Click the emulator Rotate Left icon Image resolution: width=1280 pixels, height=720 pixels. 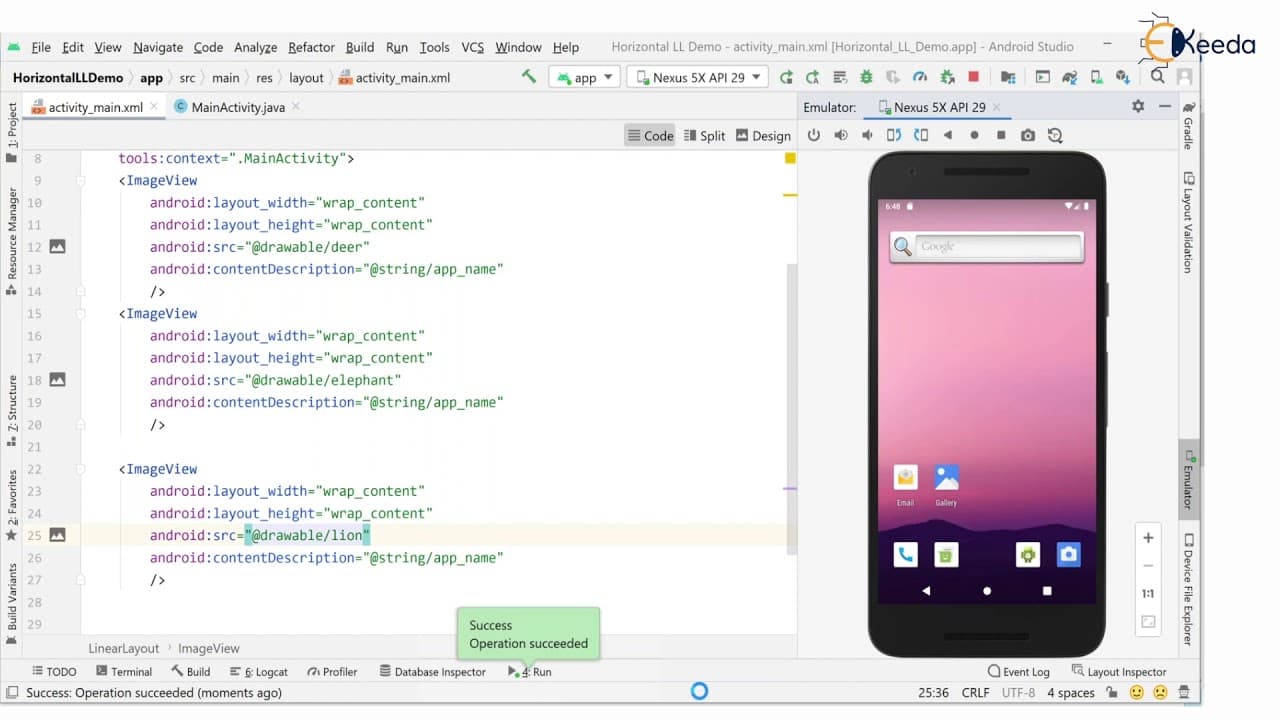[894, 135]
